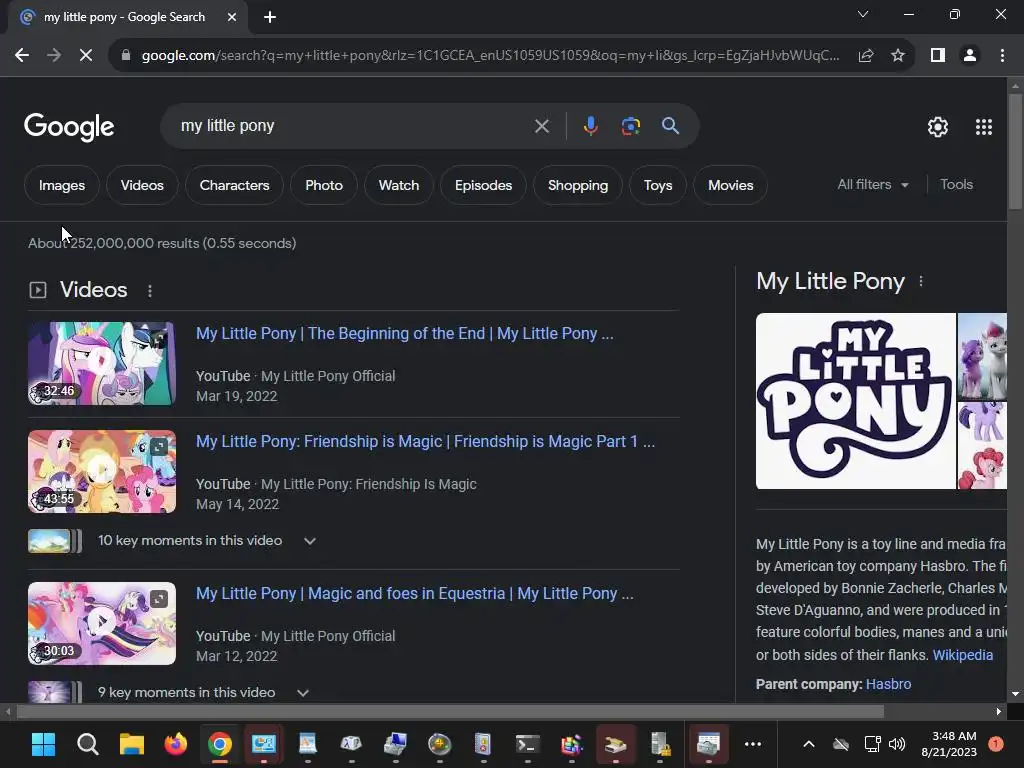This screenshot has height=768, width=1024.
Task: Open My Little Pony knowledge panel options
Action: (x=921, y=281)
